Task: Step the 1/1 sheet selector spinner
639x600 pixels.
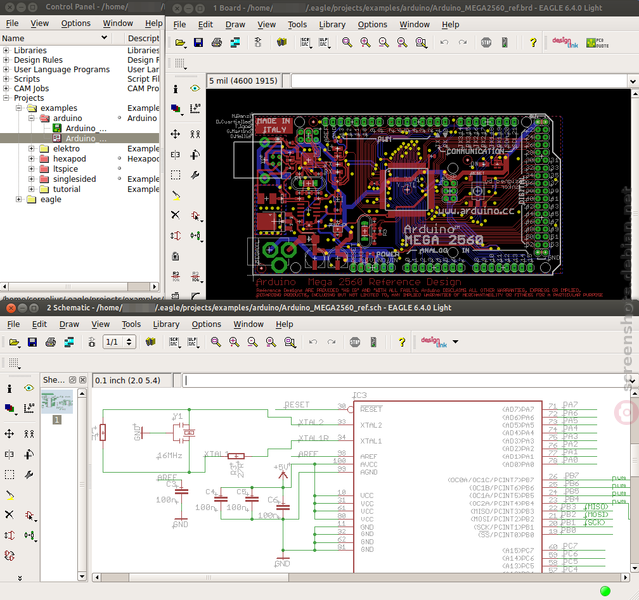Action: tap(129, 342)
